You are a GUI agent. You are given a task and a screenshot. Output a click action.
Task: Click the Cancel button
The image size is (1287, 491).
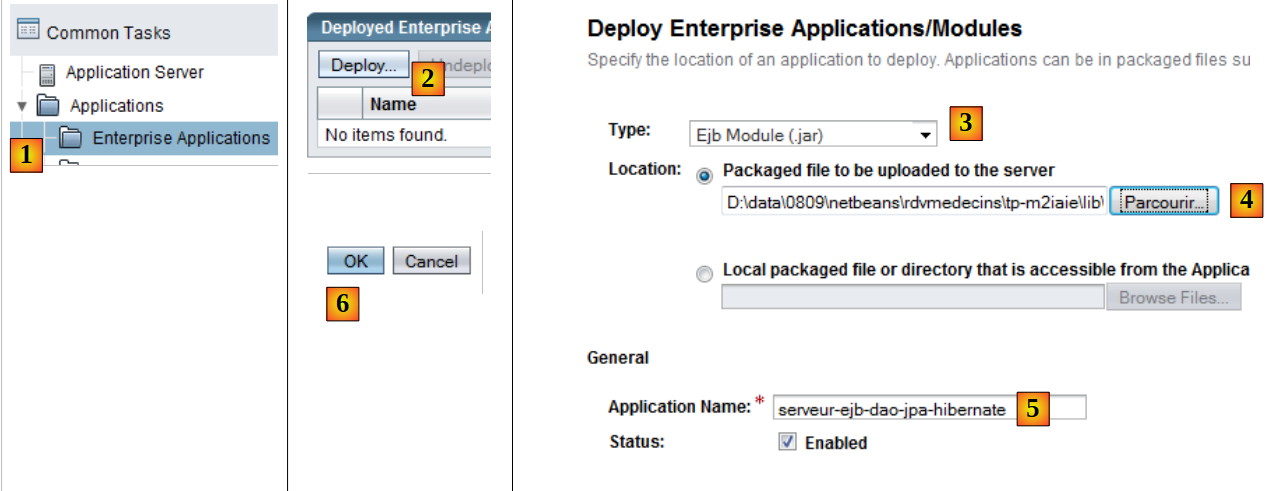pos(431,261)
